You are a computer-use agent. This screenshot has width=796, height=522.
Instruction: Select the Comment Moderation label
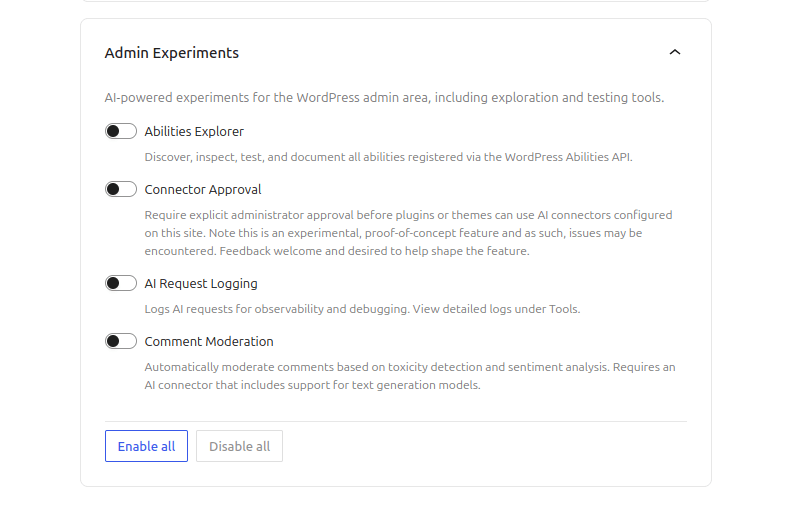[x=209, y=341]
